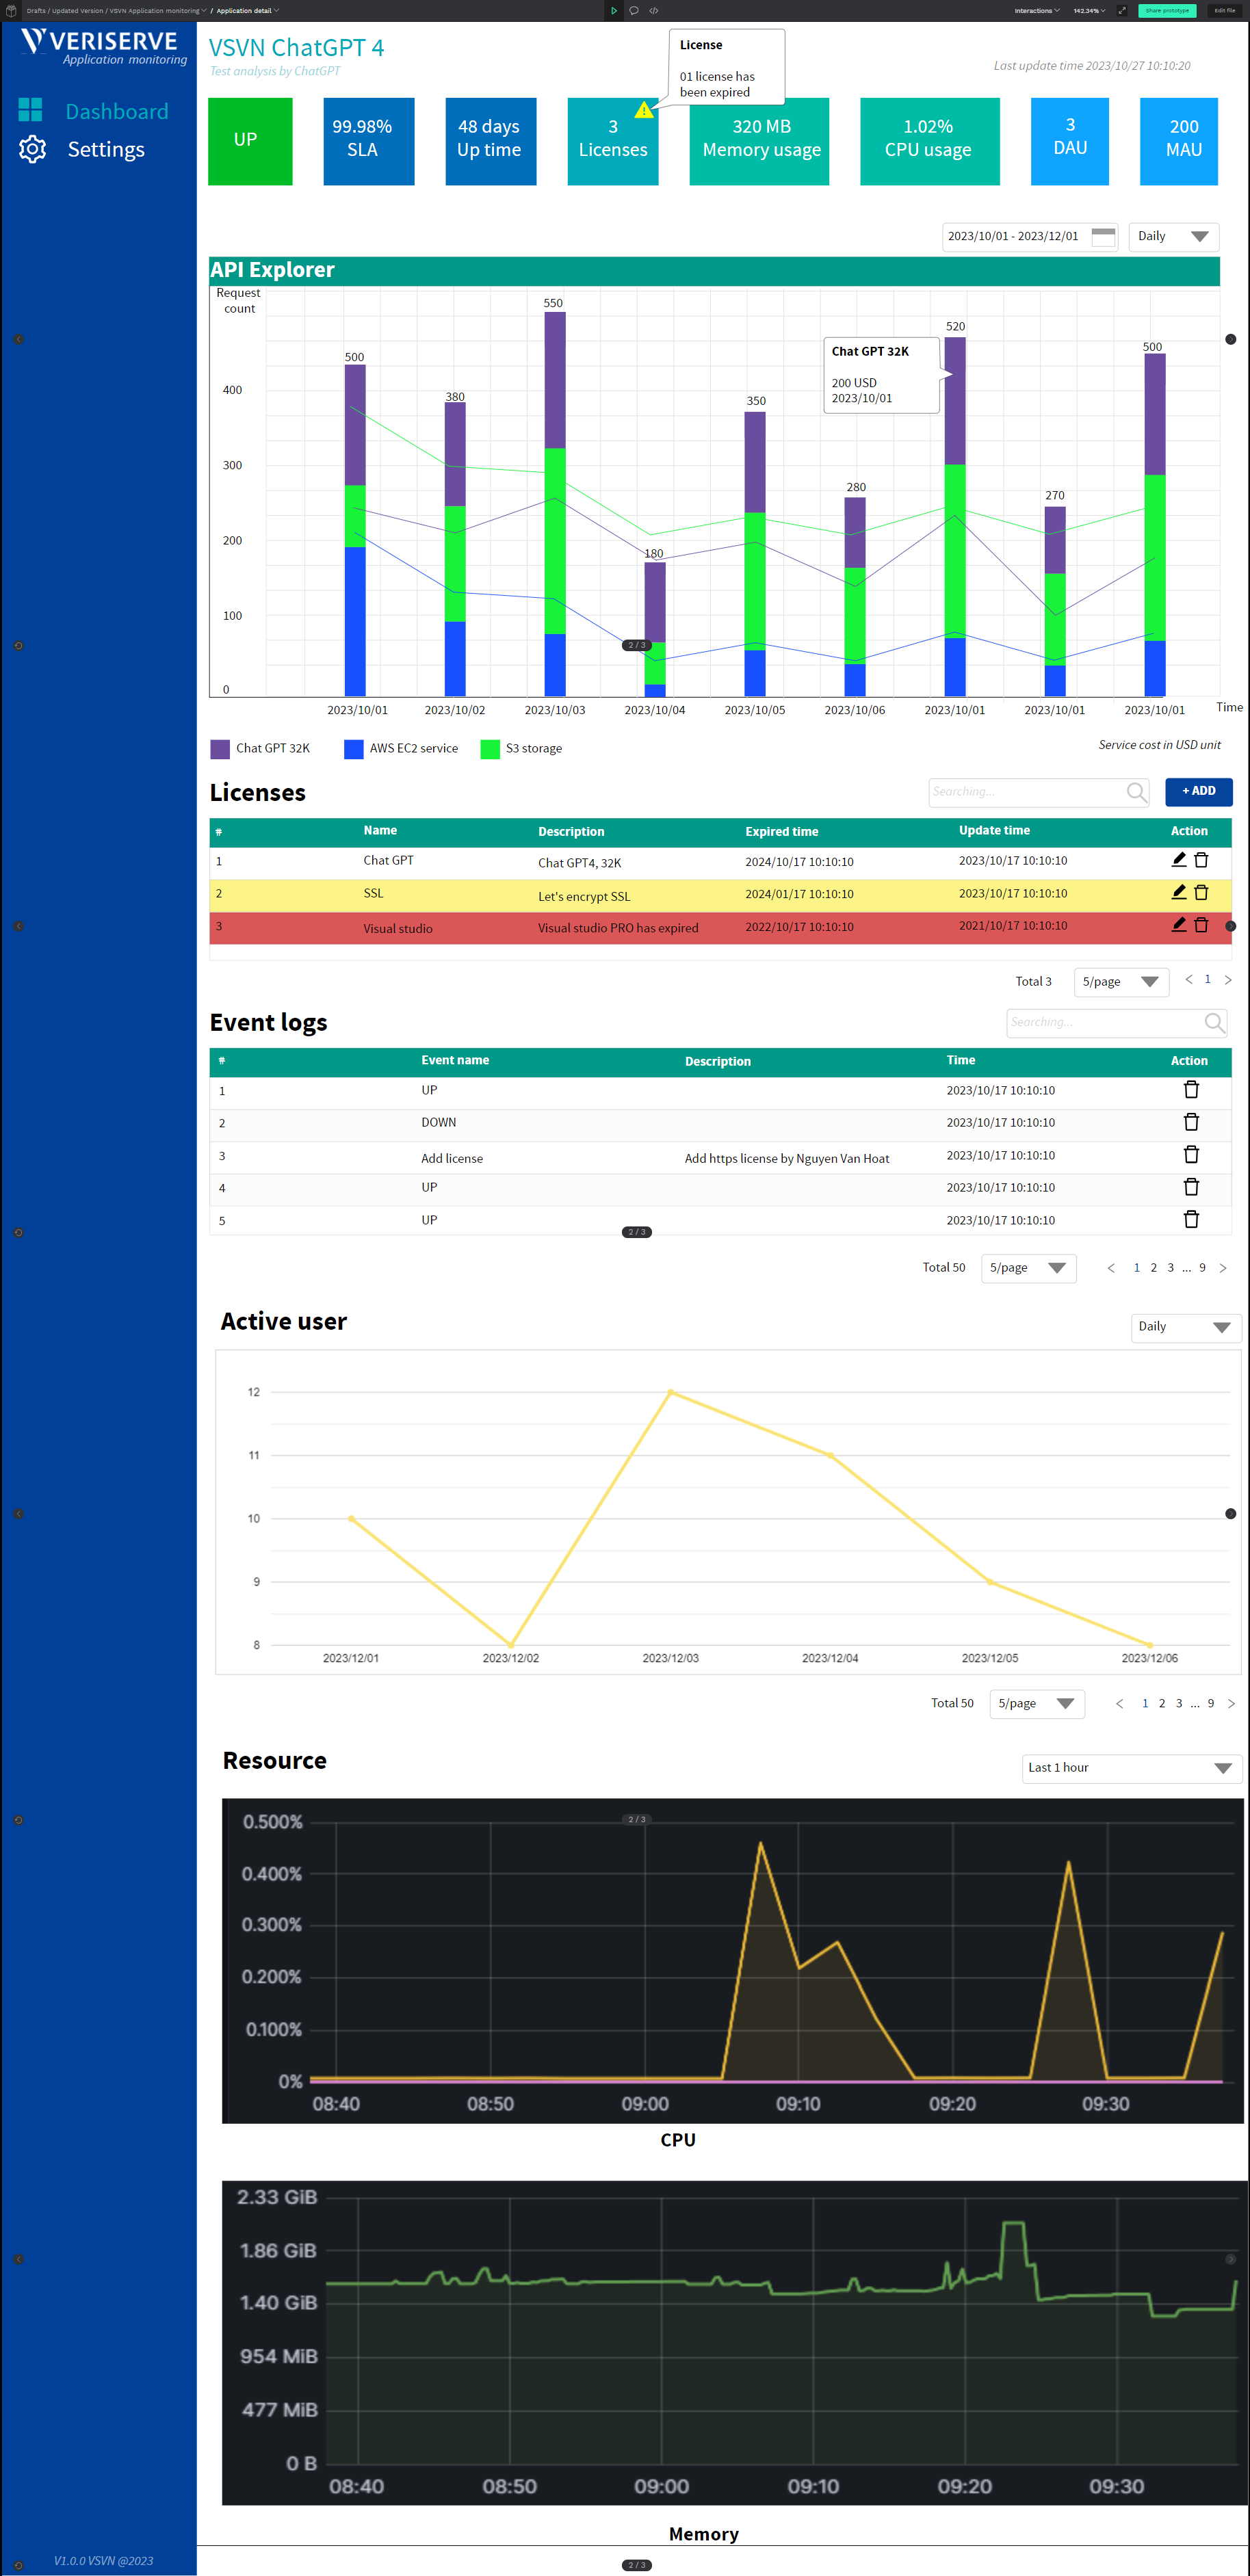
Task: Go to page 9 of Event logs pagination
Action: tap(1203, 1267)
